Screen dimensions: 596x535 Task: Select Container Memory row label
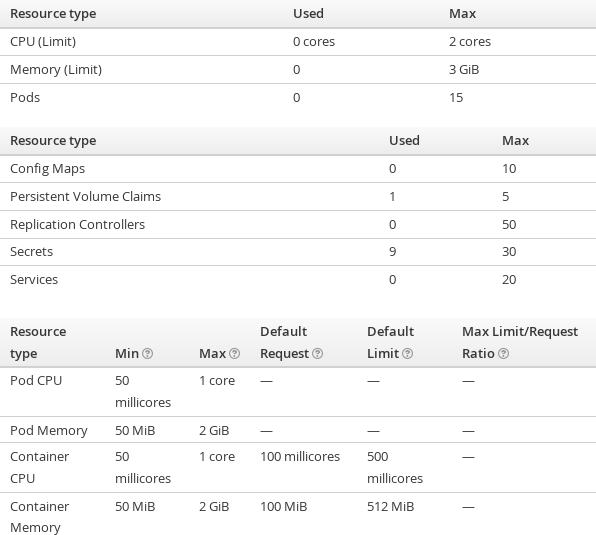pyautogui.click(x=40, y=517)
